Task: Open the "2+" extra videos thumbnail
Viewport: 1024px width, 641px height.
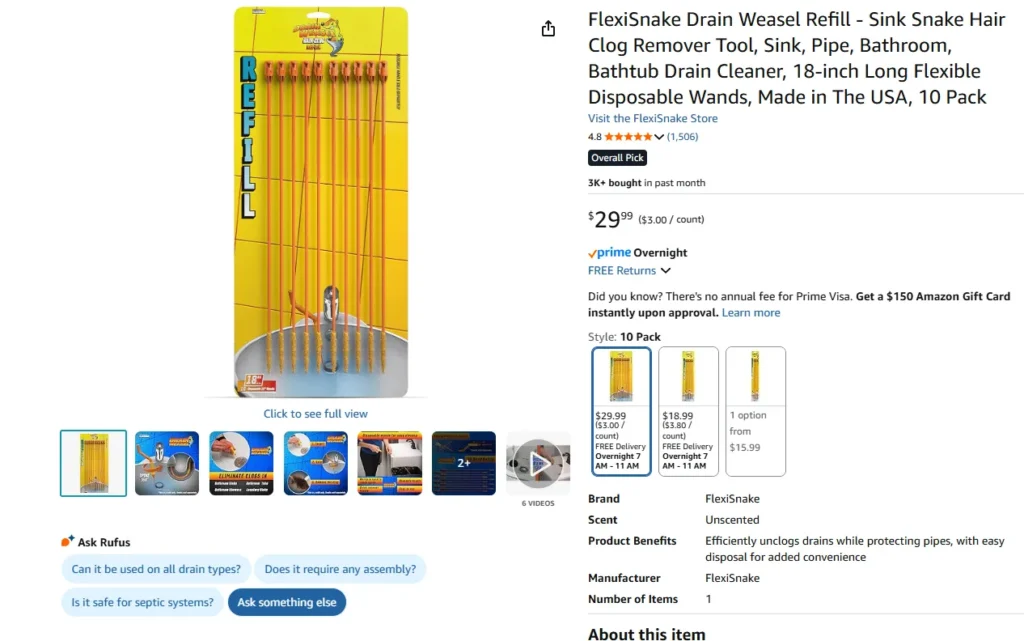Action: tap(463, 463)
